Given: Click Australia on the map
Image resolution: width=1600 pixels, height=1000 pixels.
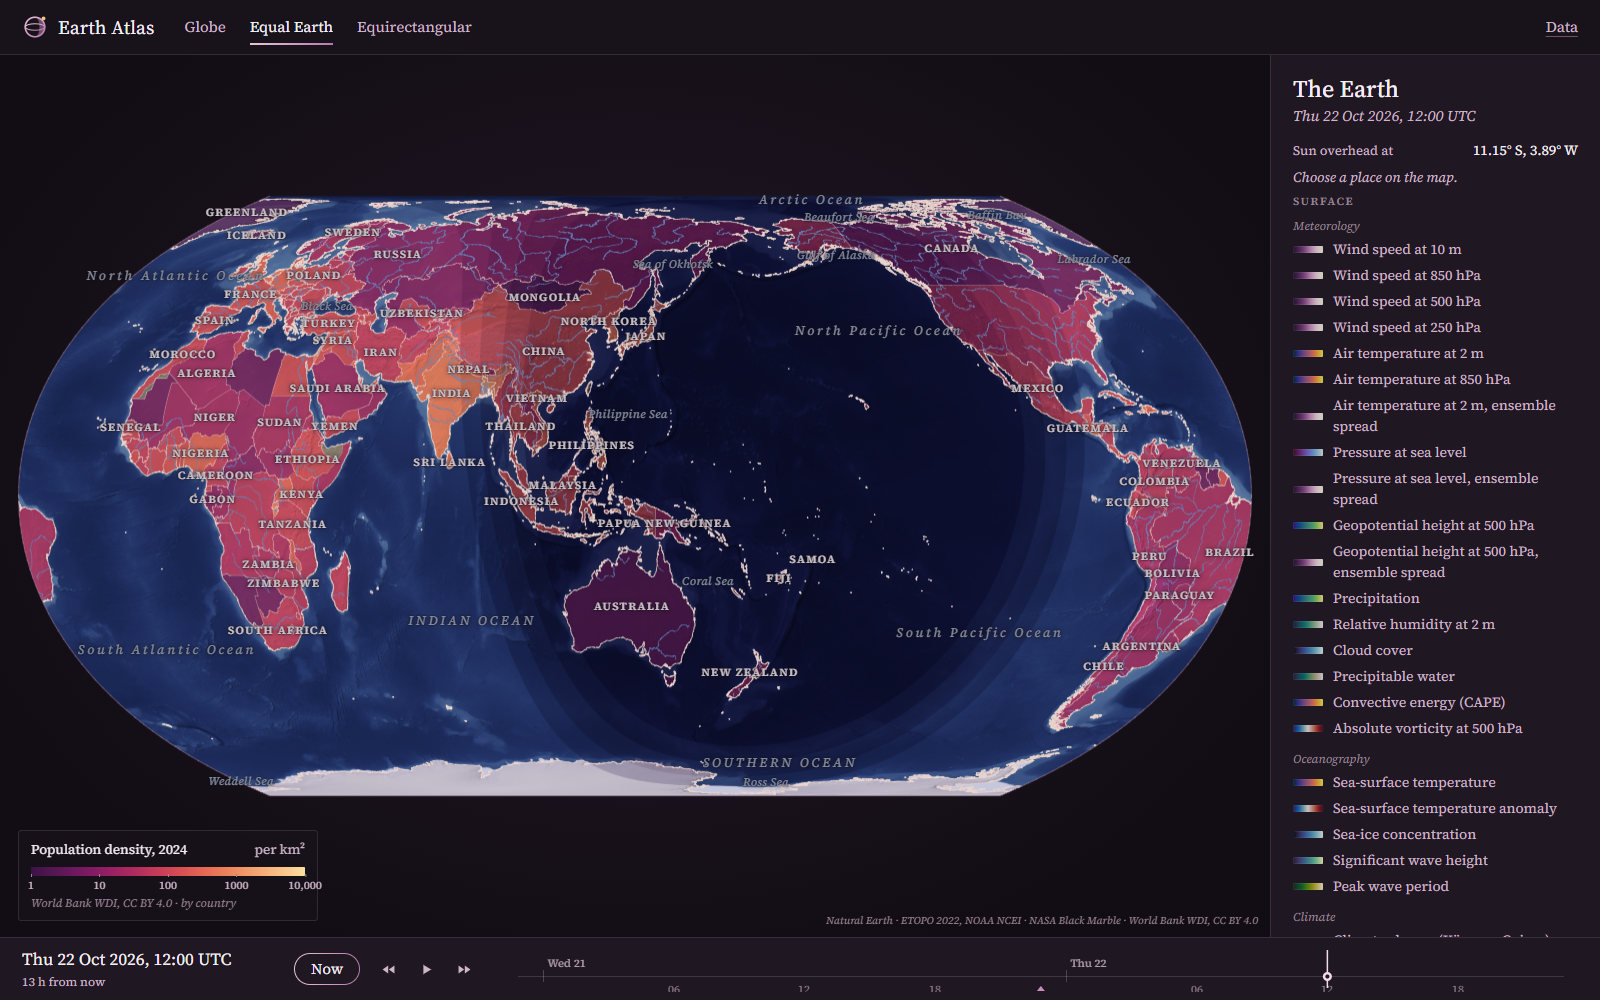Looking at the screenshot, I should tap(631, 606).
